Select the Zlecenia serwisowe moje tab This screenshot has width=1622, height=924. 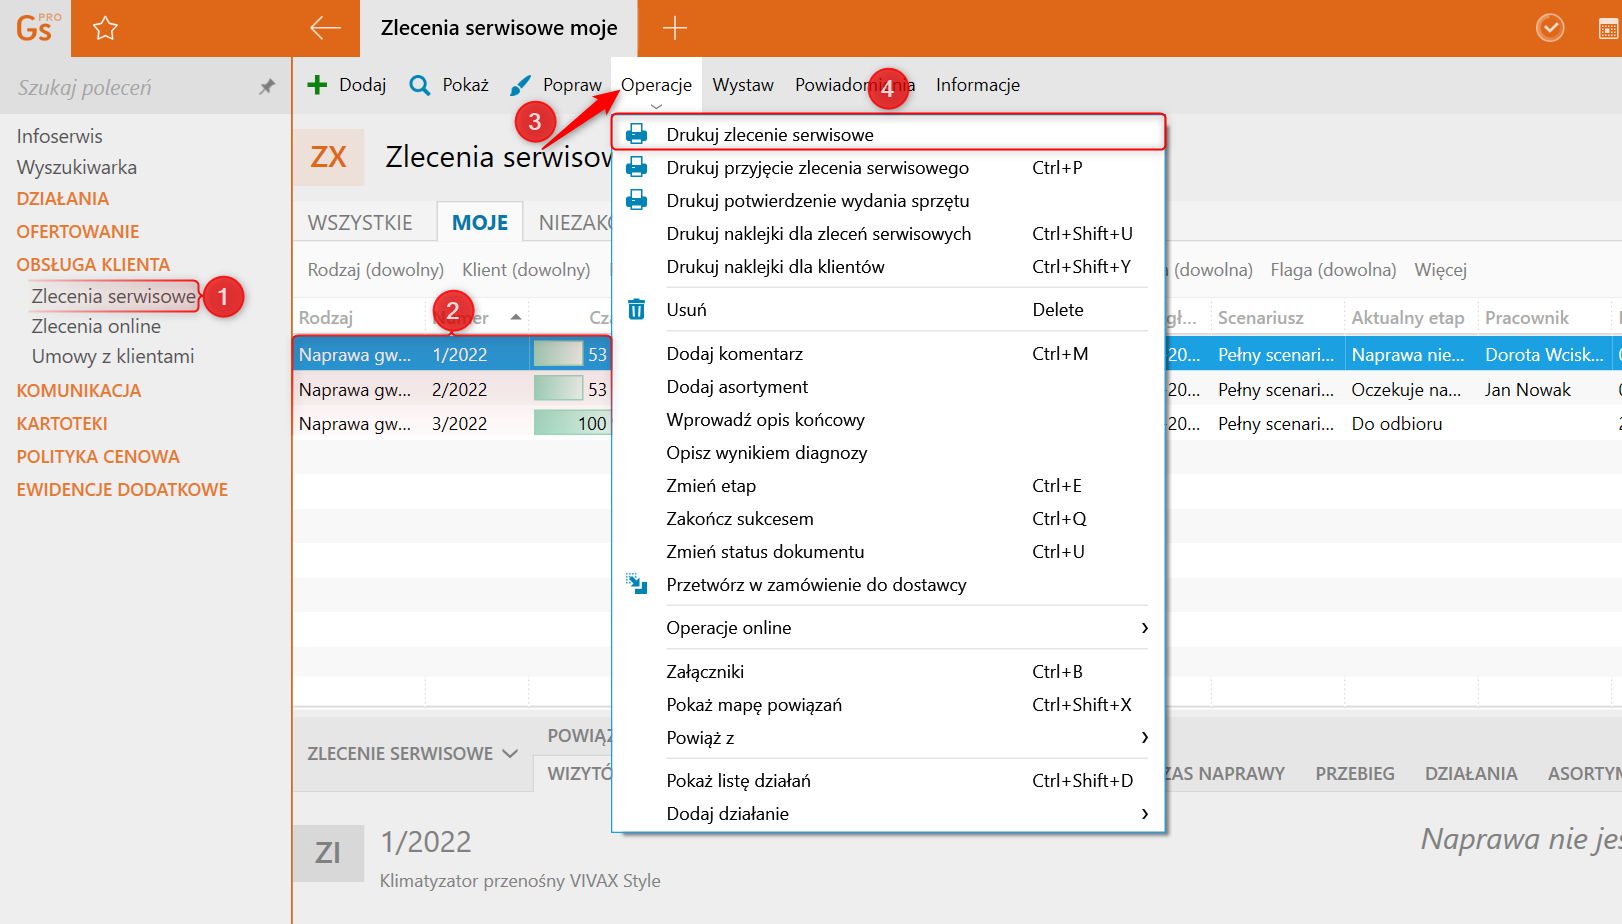499,28
